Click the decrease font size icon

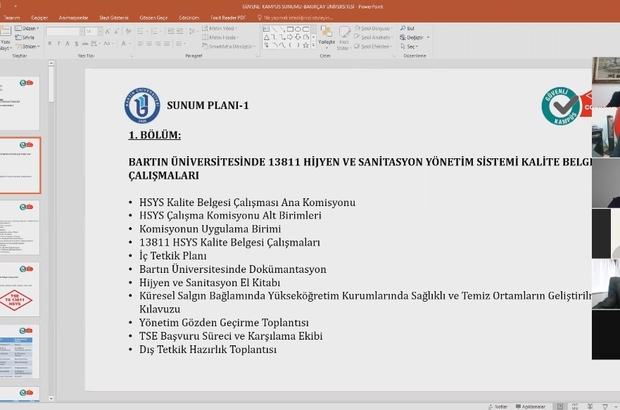116,31
